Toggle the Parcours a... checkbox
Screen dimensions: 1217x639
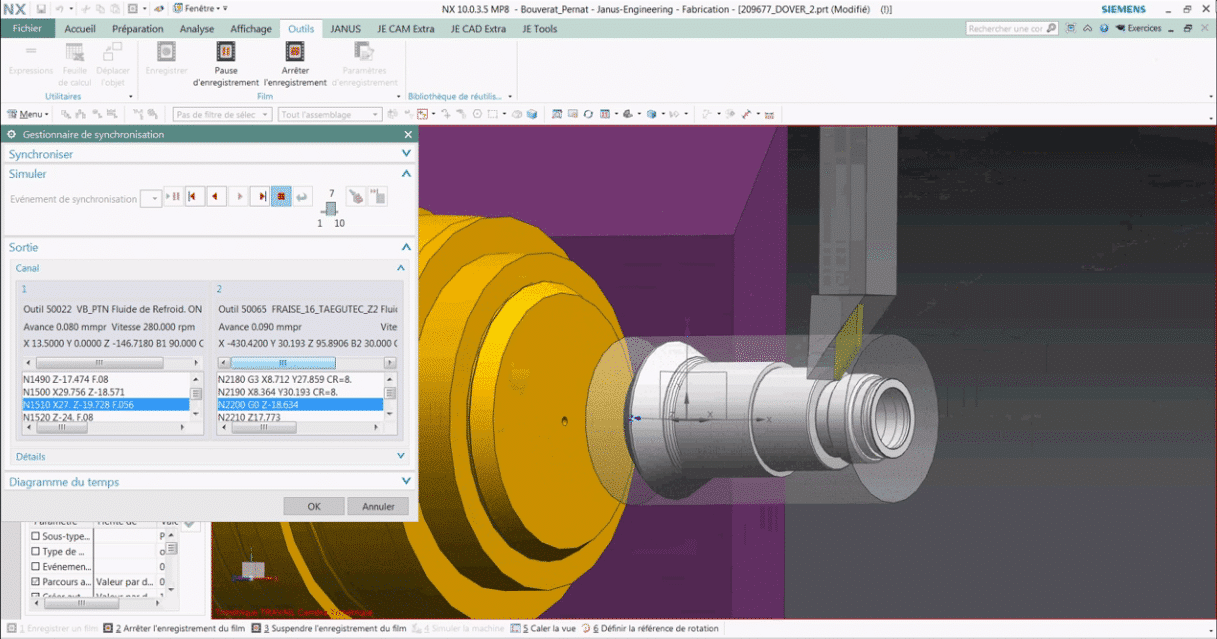(36, 581)
